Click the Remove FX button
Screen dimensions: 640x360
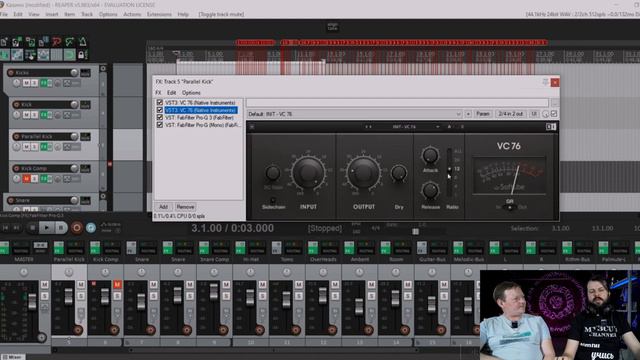(185, 207)
